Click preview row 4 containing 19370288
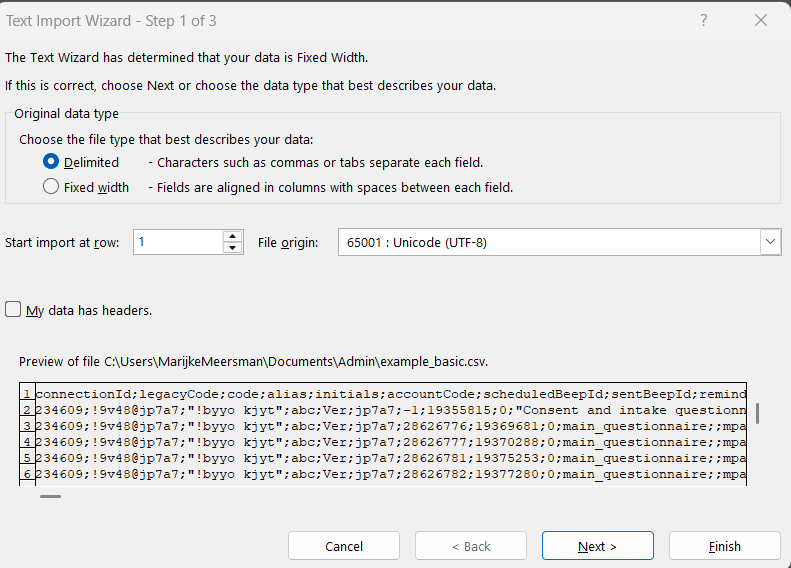This screenshot has height=568, width=791. pyautogui.click(x=390, y=442)
